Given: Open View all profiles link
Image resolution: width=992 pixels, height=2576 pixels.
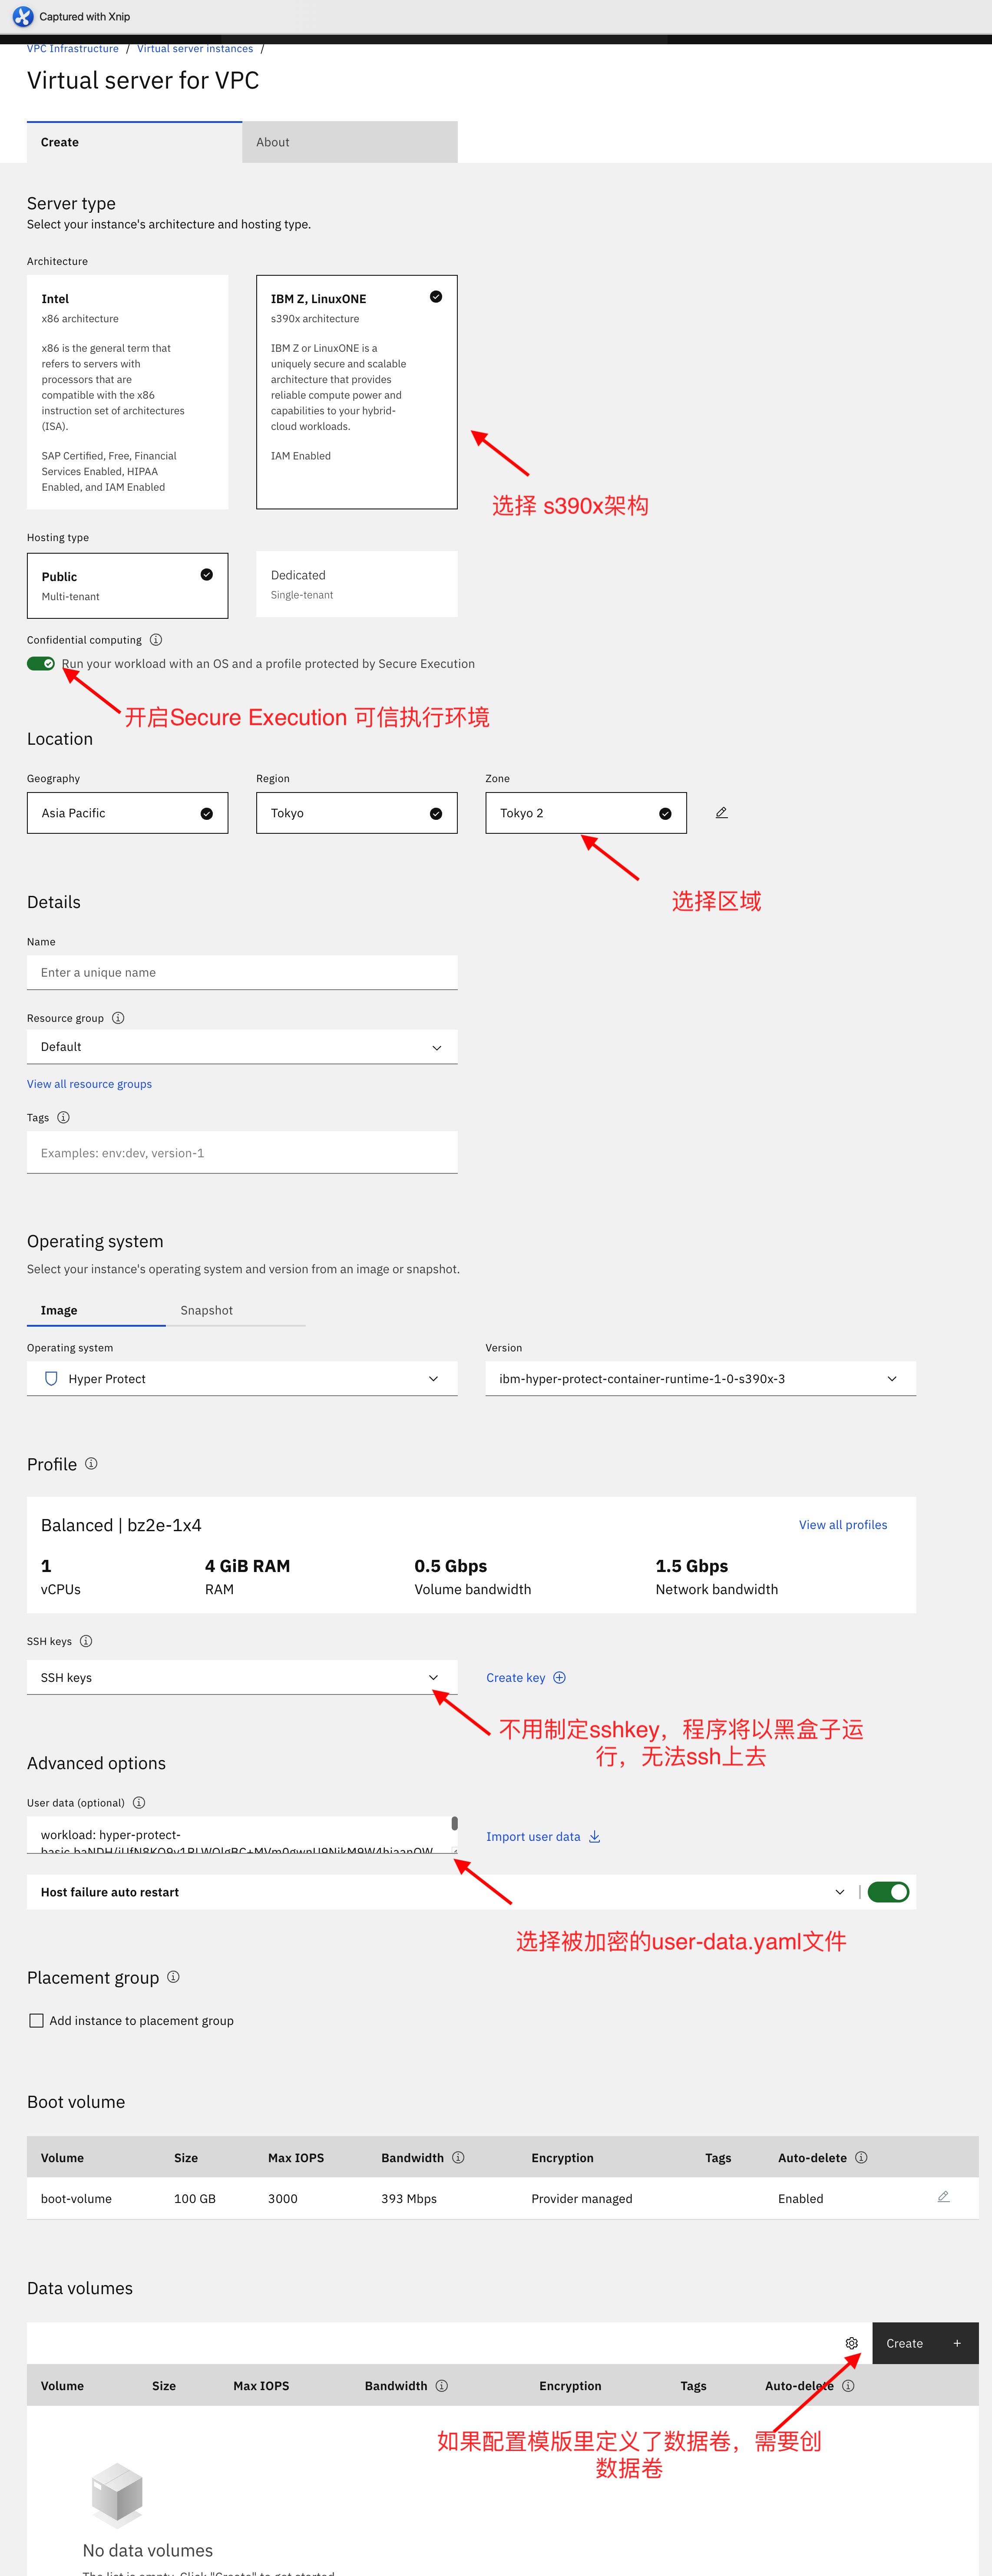Looking at the screenshot, I should tap(843, 1525).
